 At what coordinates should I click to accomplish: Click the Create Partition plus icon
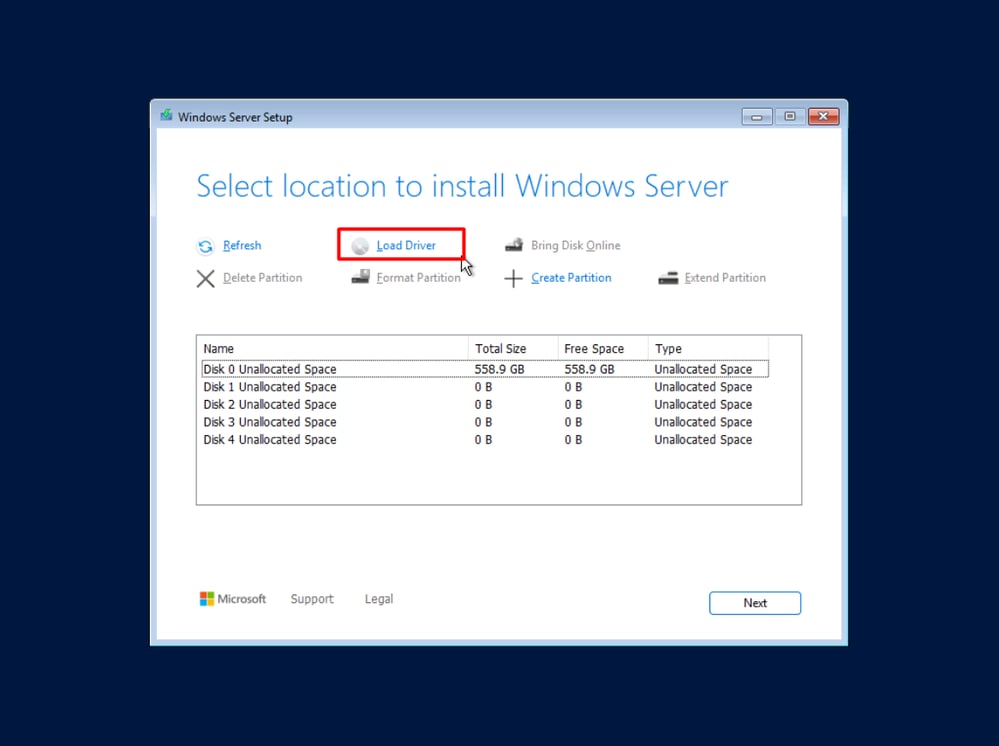[x=514, y=278]
